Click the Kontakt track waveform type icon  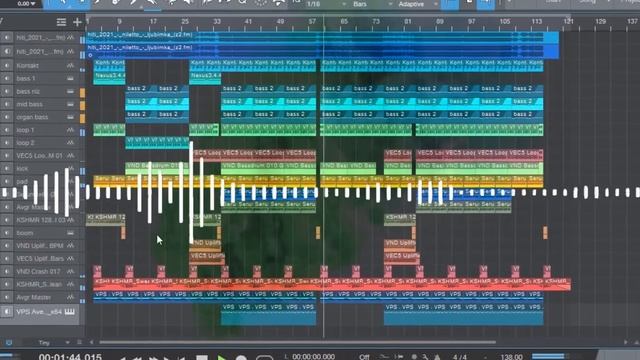71,65
